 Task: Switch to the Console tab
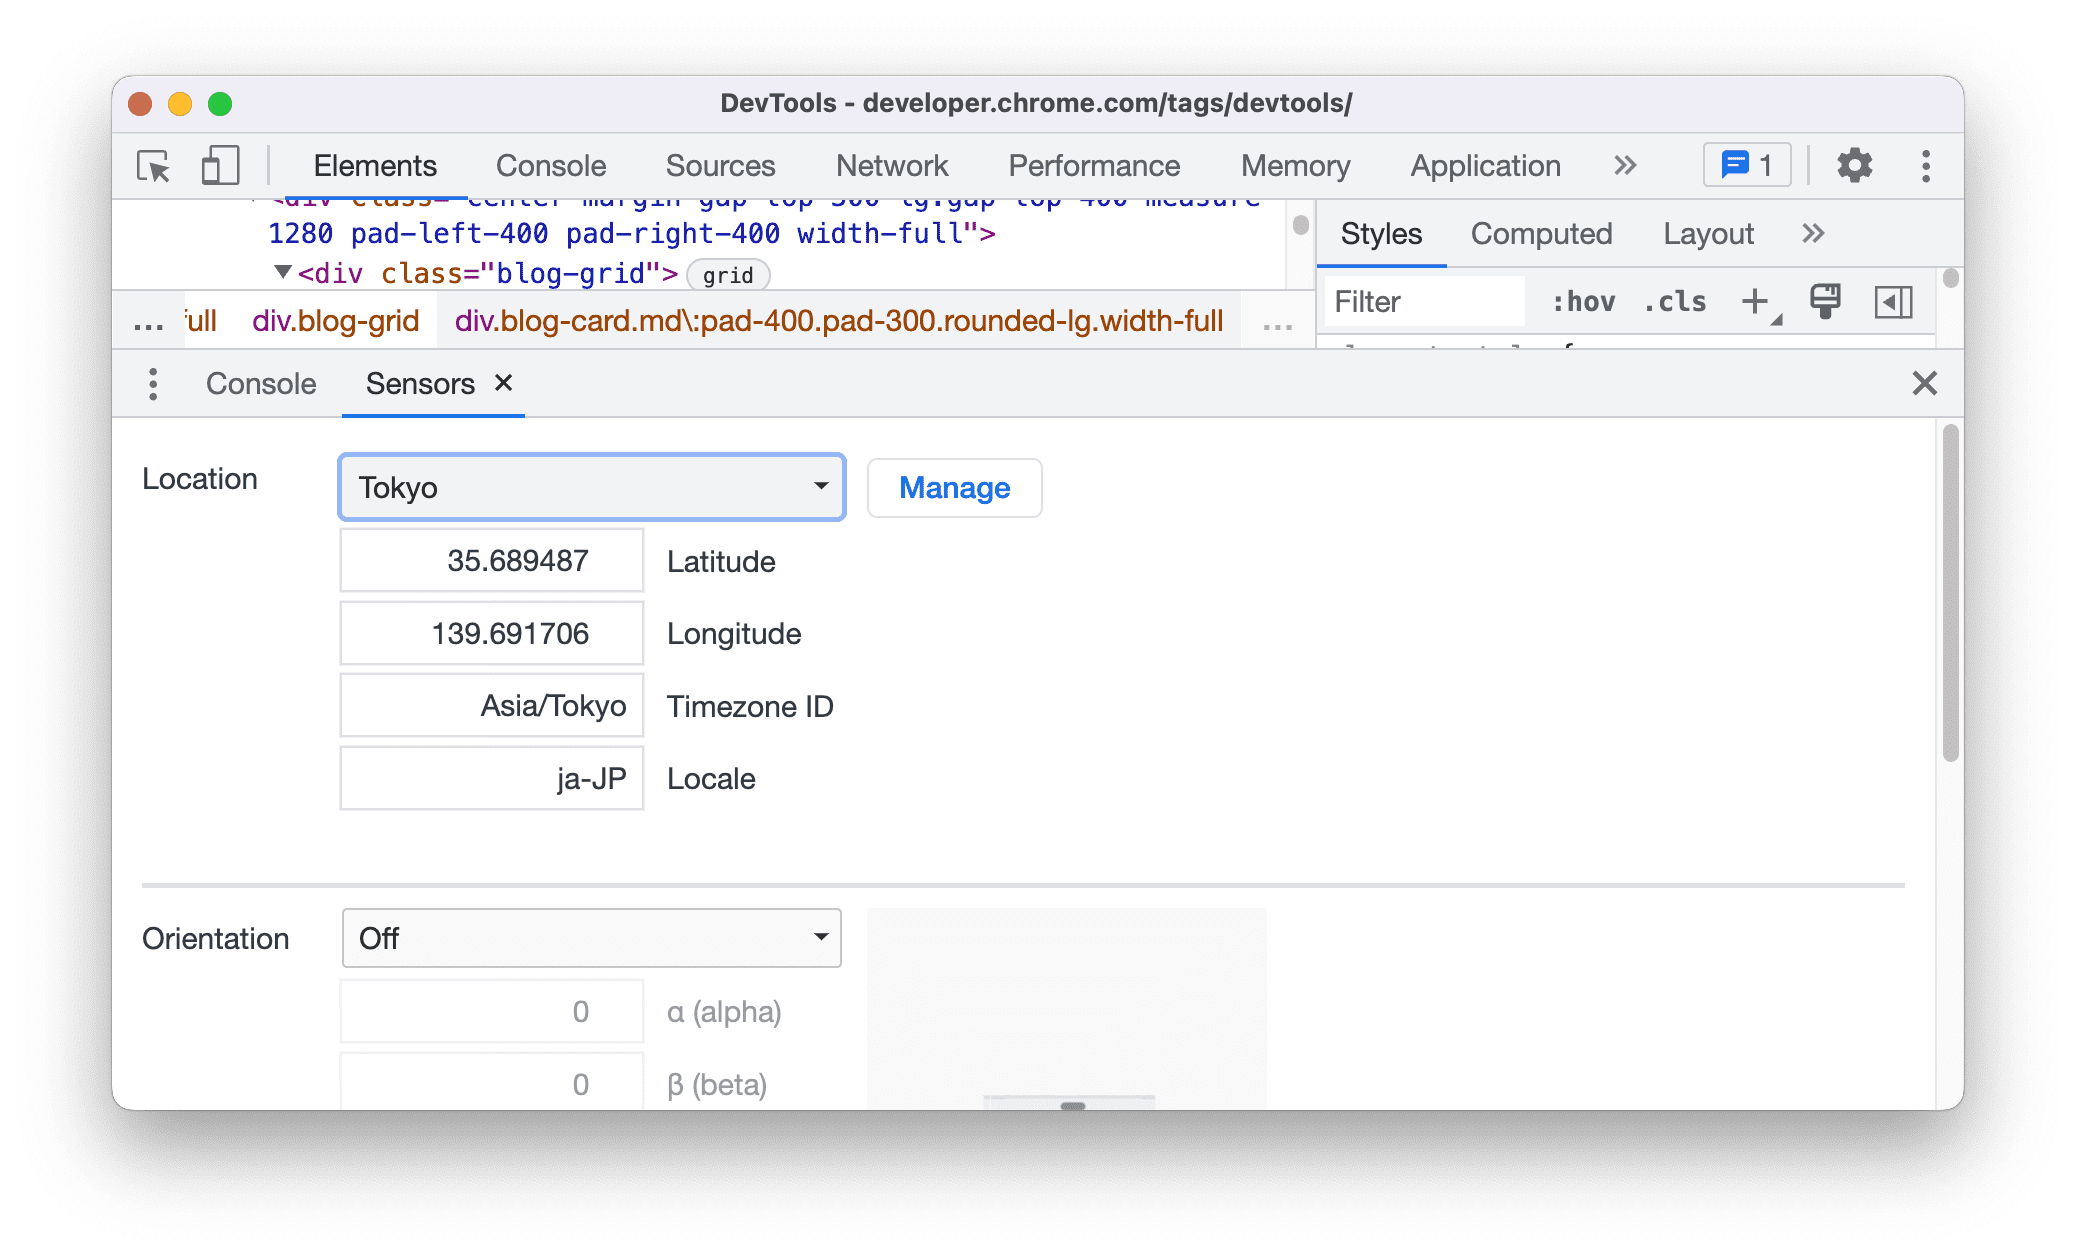point(261,383)
